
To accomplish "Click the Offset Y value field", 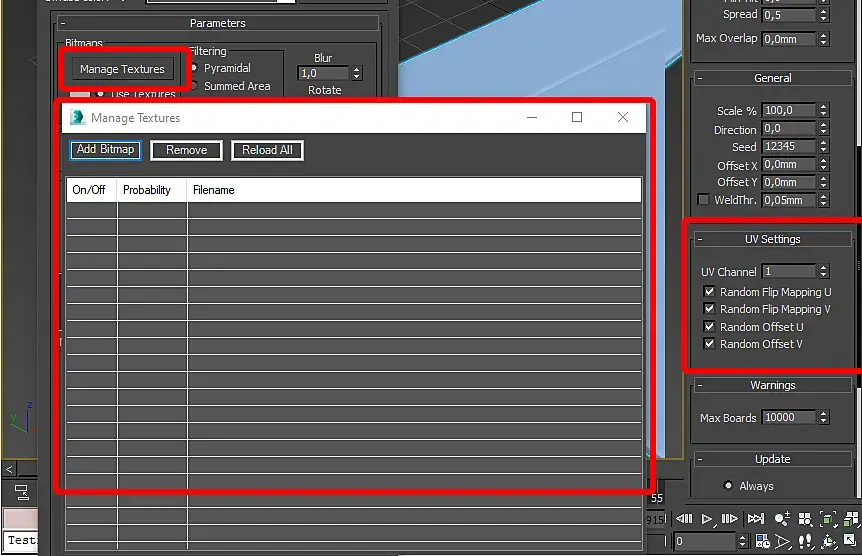I will click(x=789, y=182).
